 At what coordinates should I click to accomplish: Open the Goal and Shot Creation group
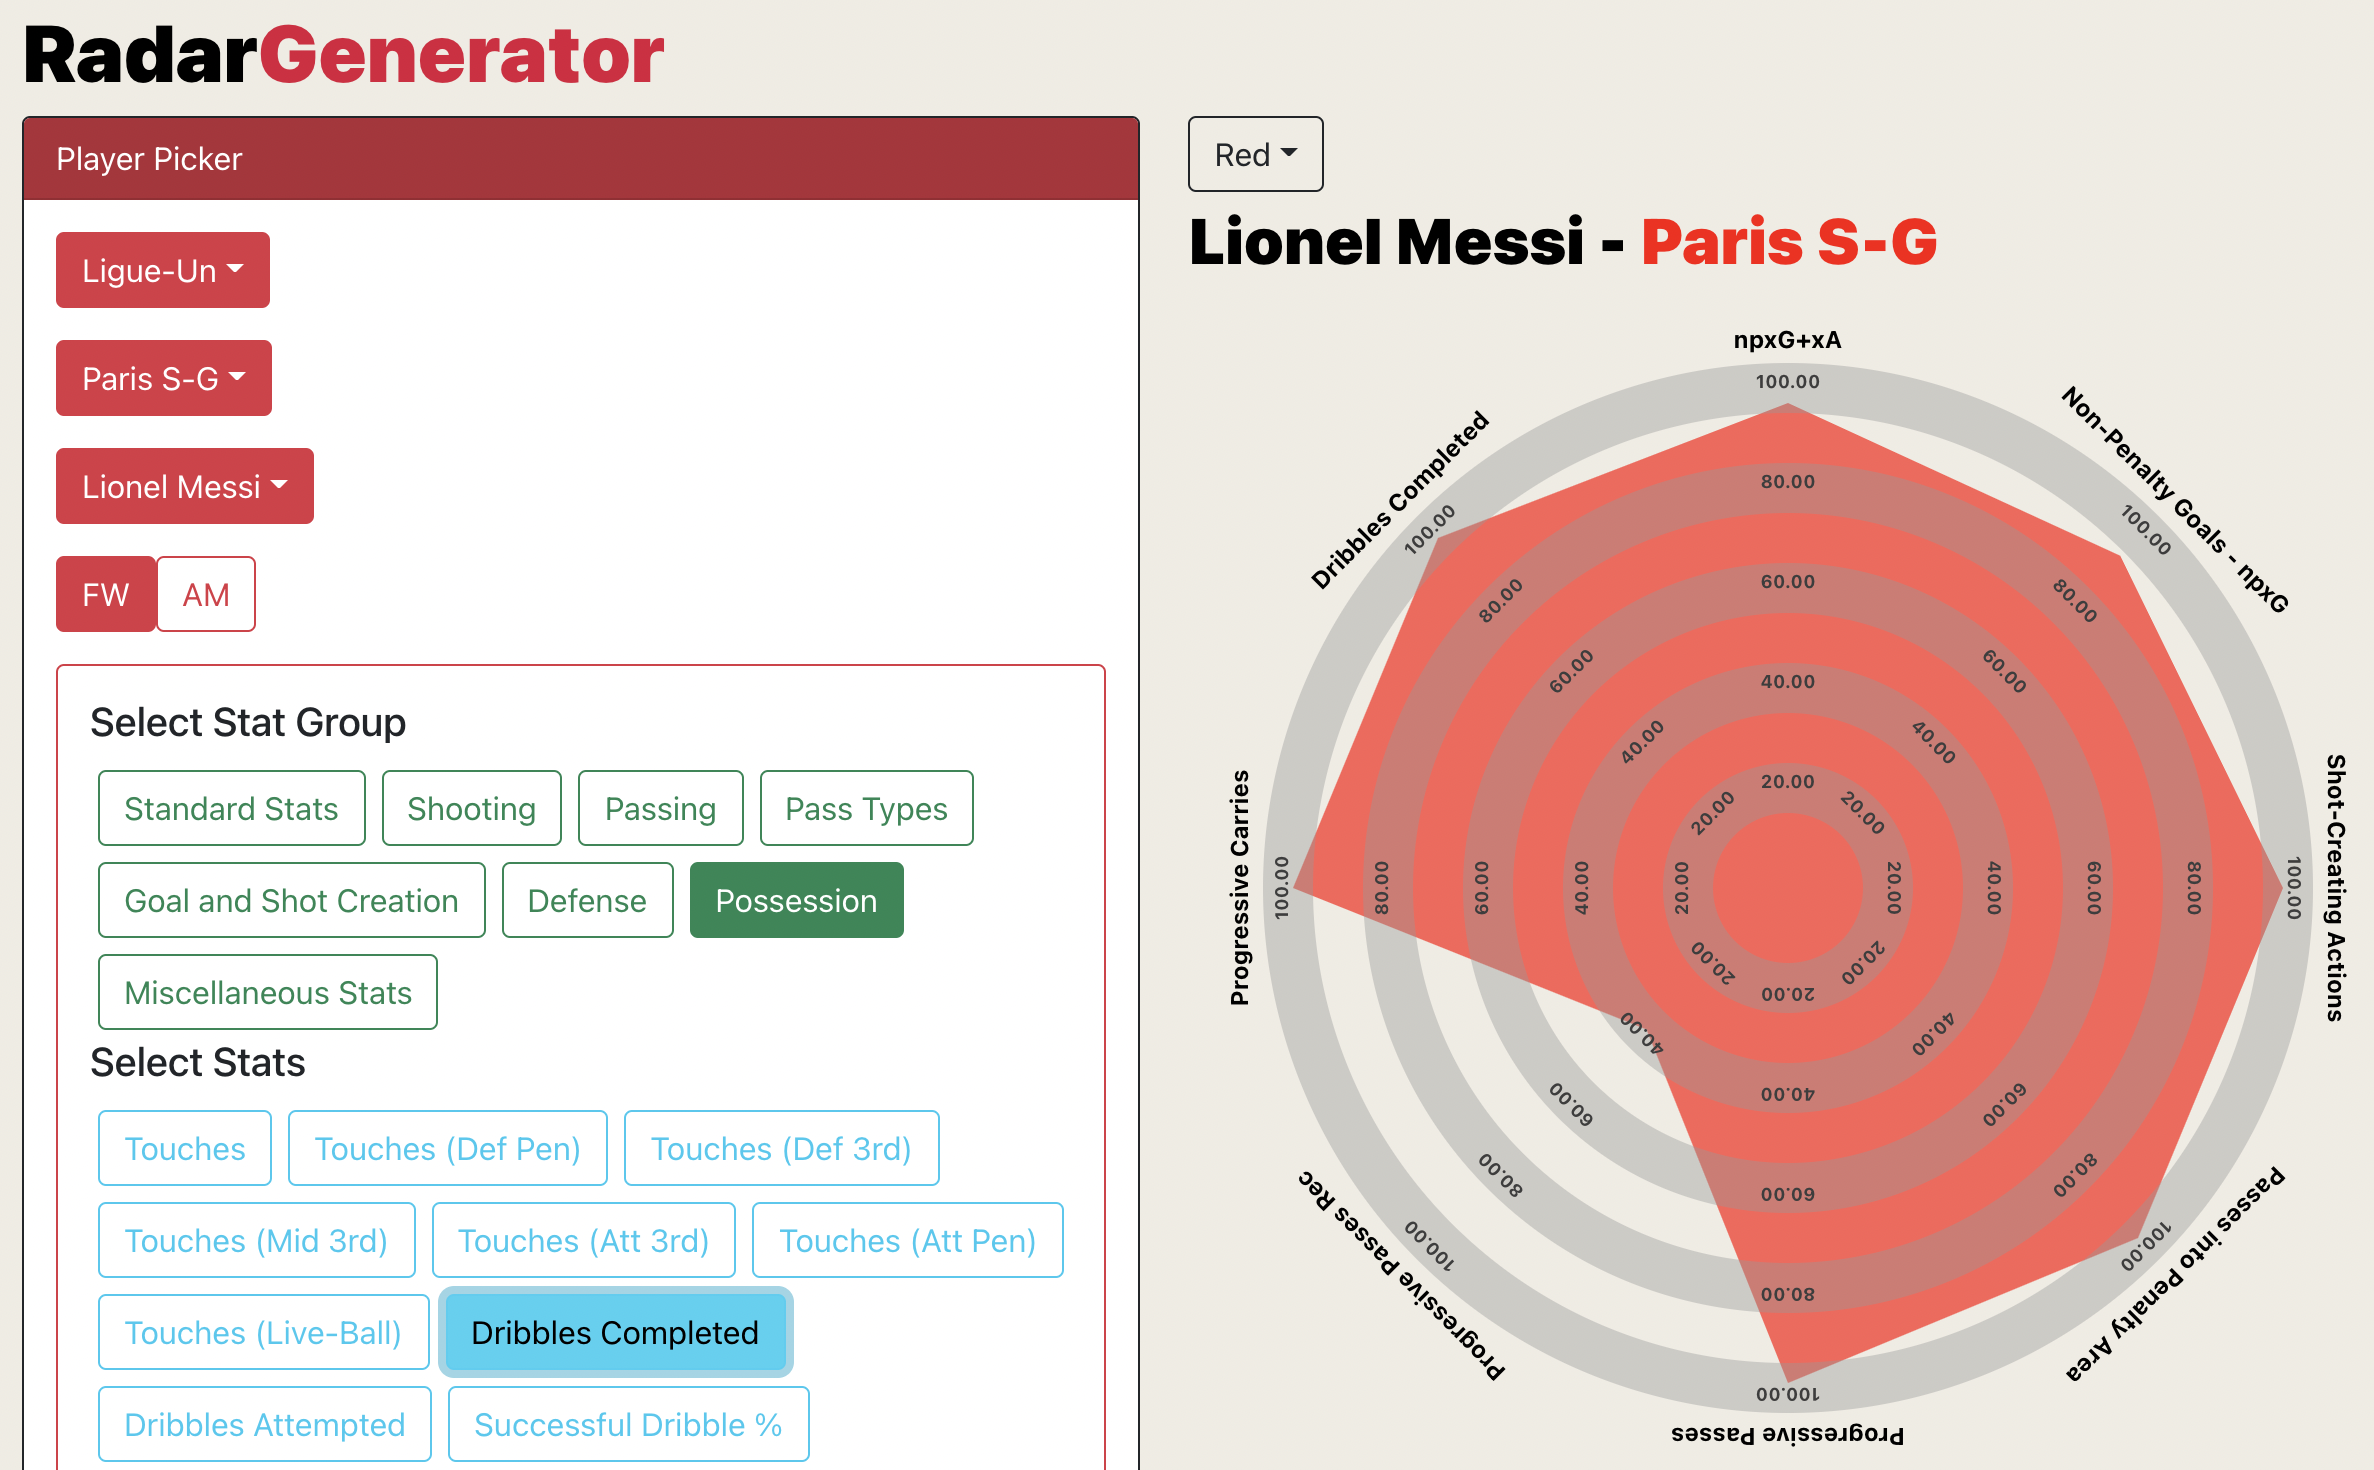[x=290, y=899]
